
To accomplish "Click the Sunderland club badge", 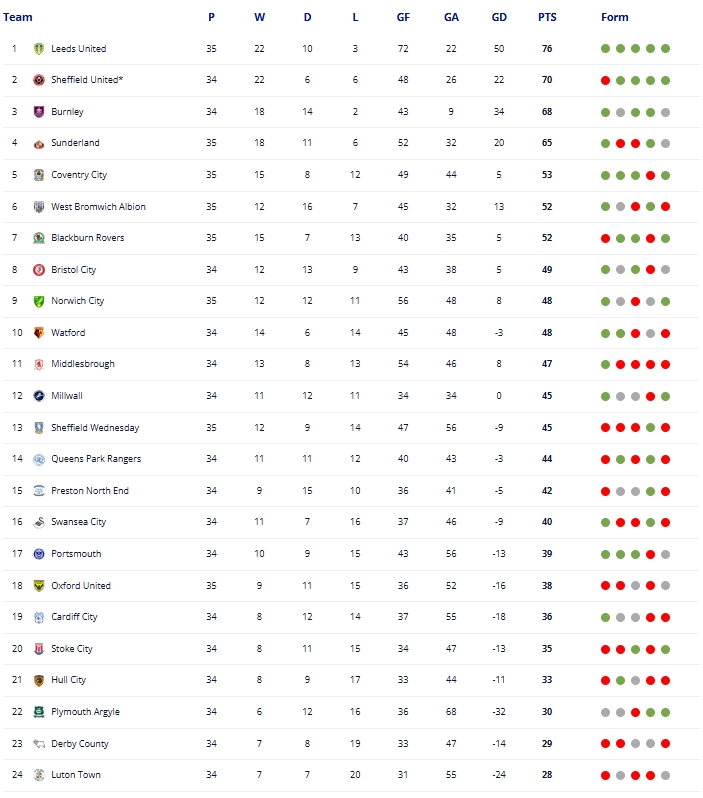I will [x=39, y=143].
